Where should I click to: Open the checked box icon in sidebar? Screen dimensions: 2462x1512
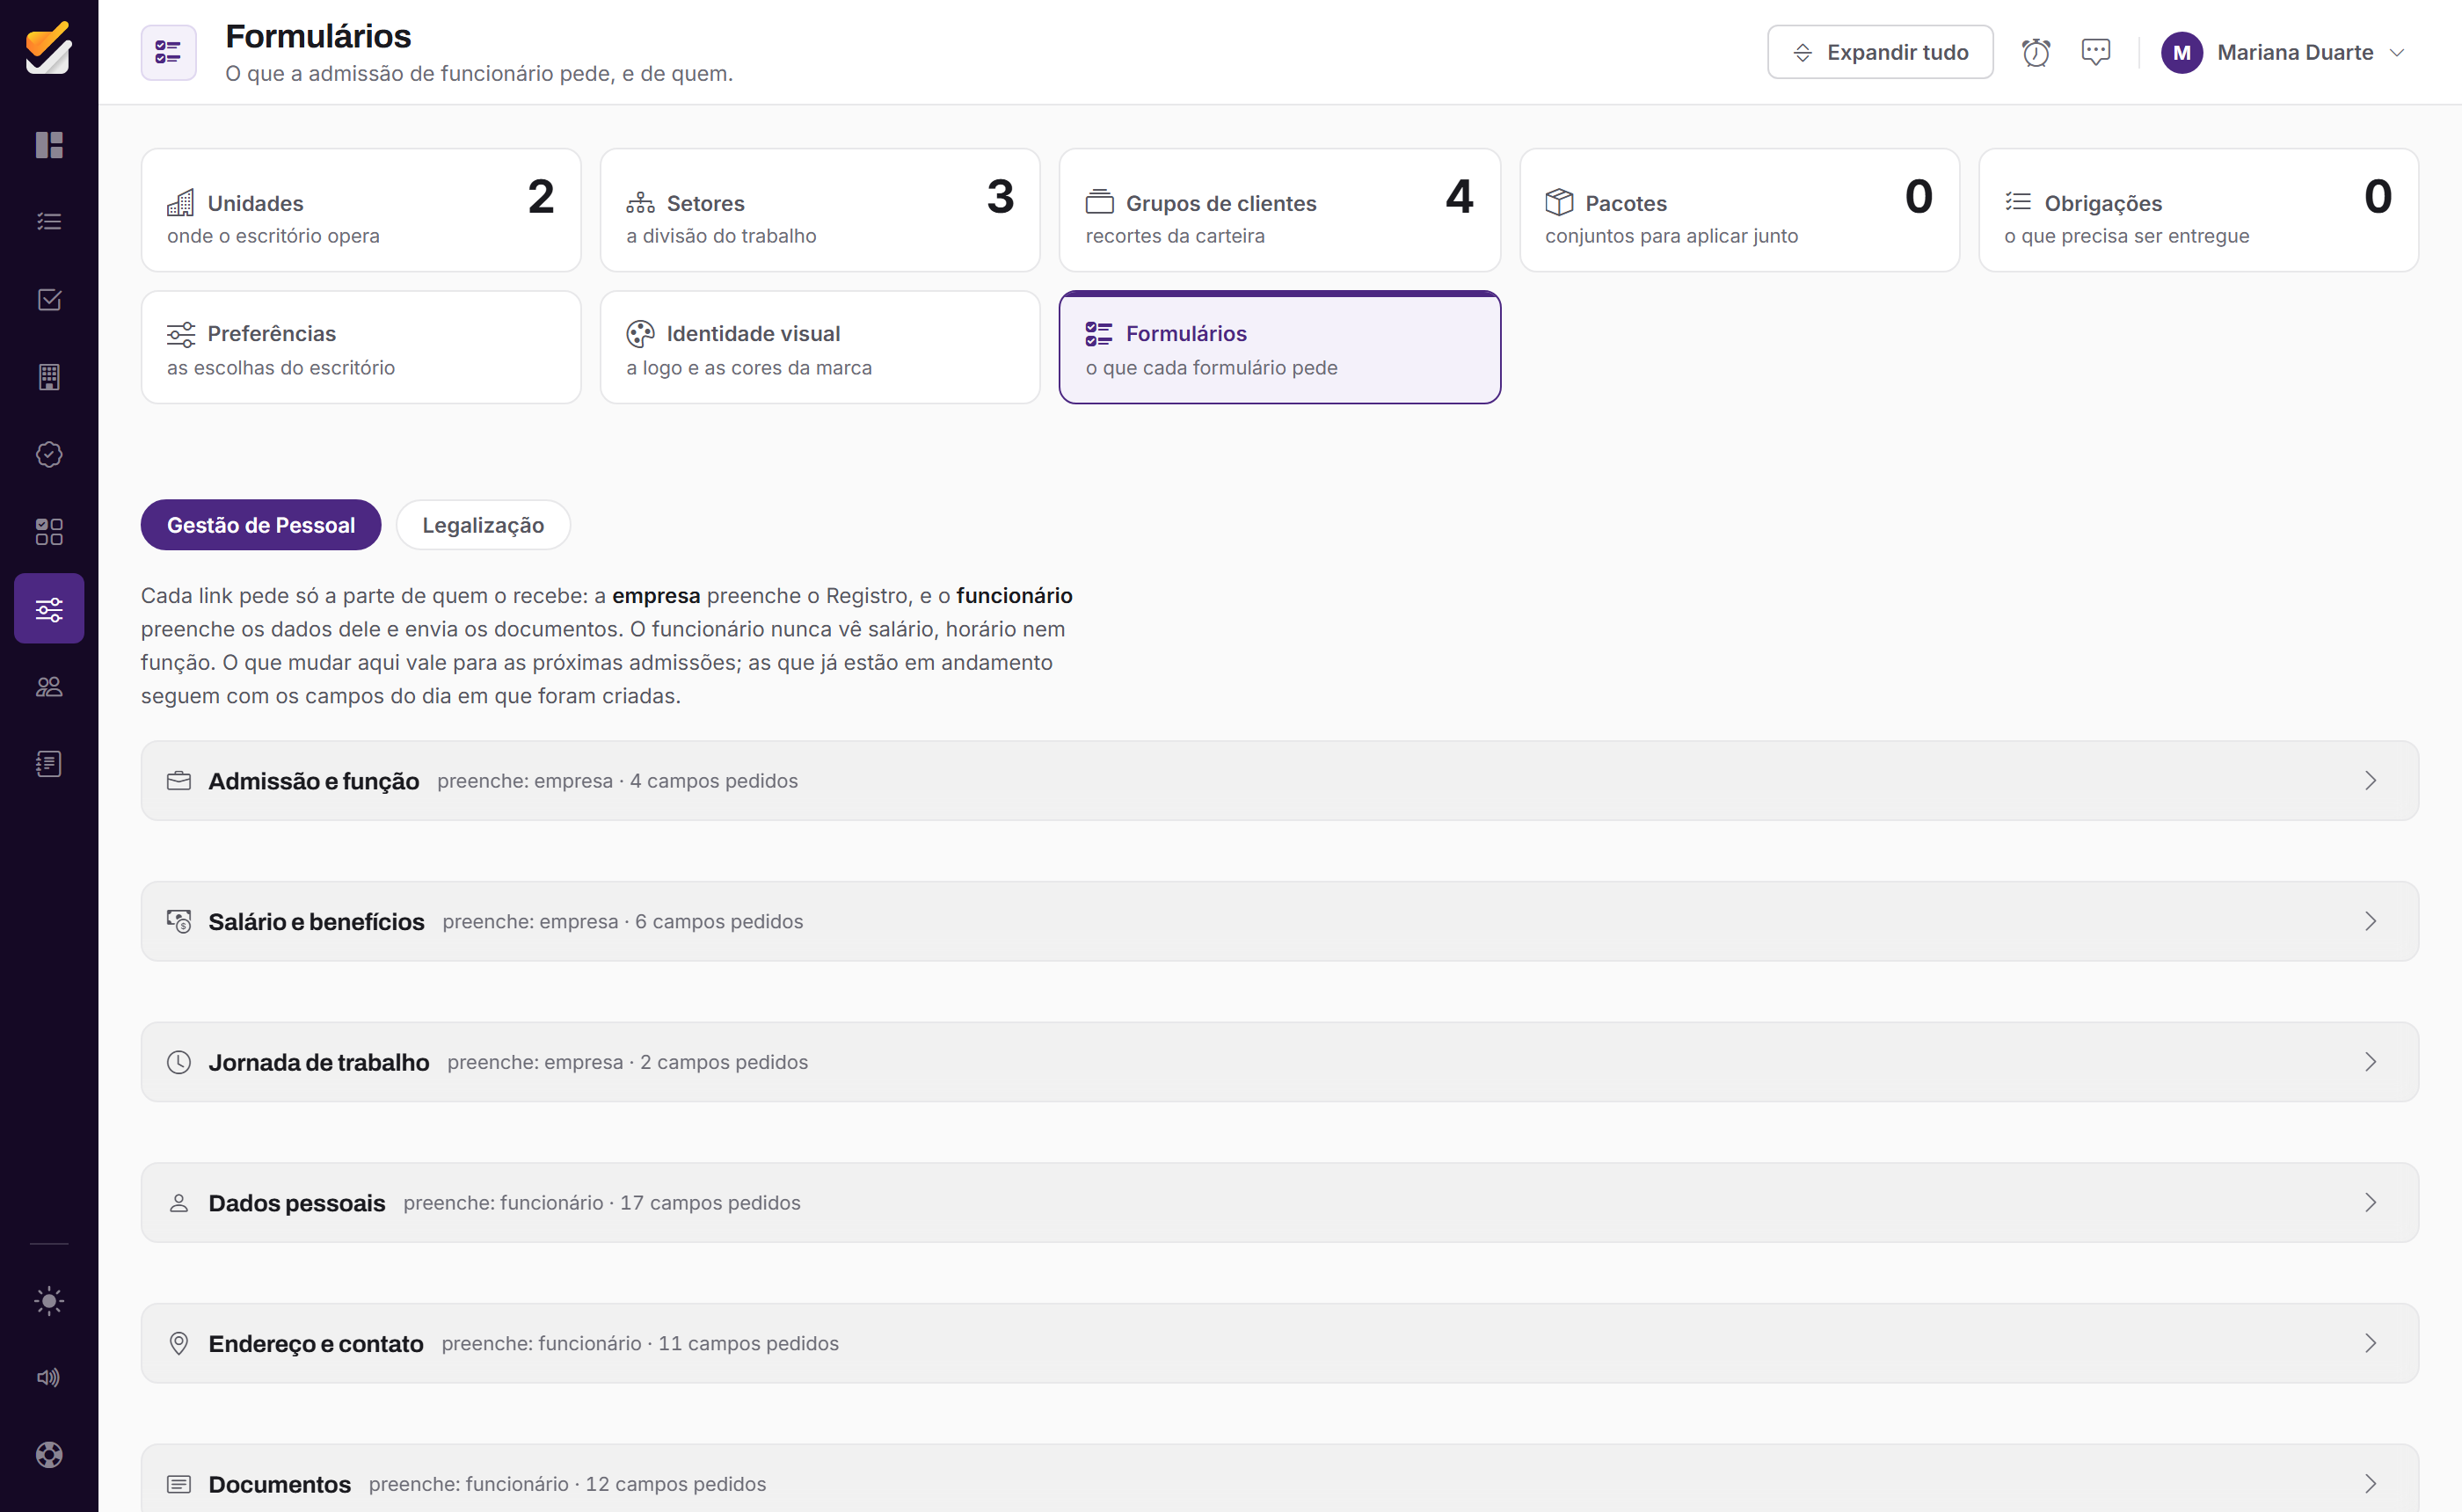(49, 299)
